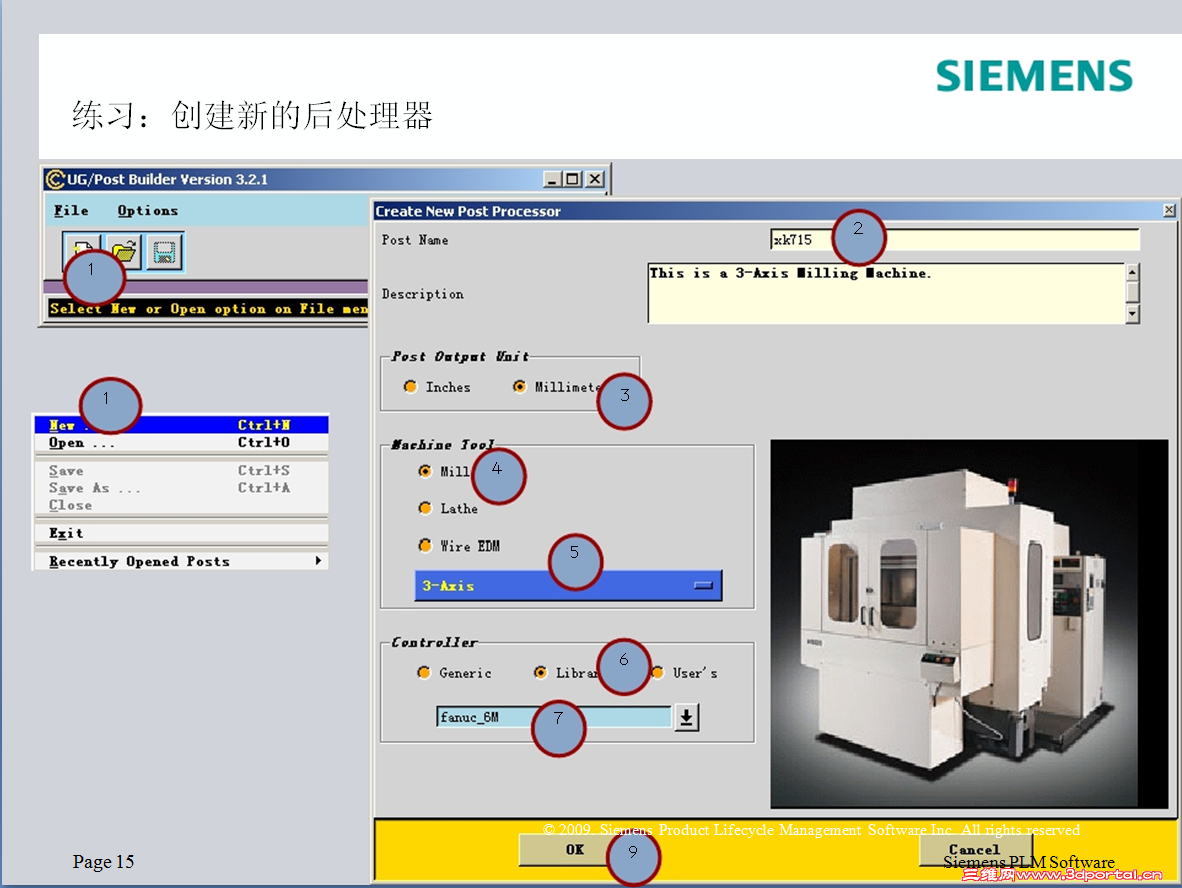The width and height of the screenshot is (1182, 888).
Task: Click the Post Name input field
Action: [954, 240]
